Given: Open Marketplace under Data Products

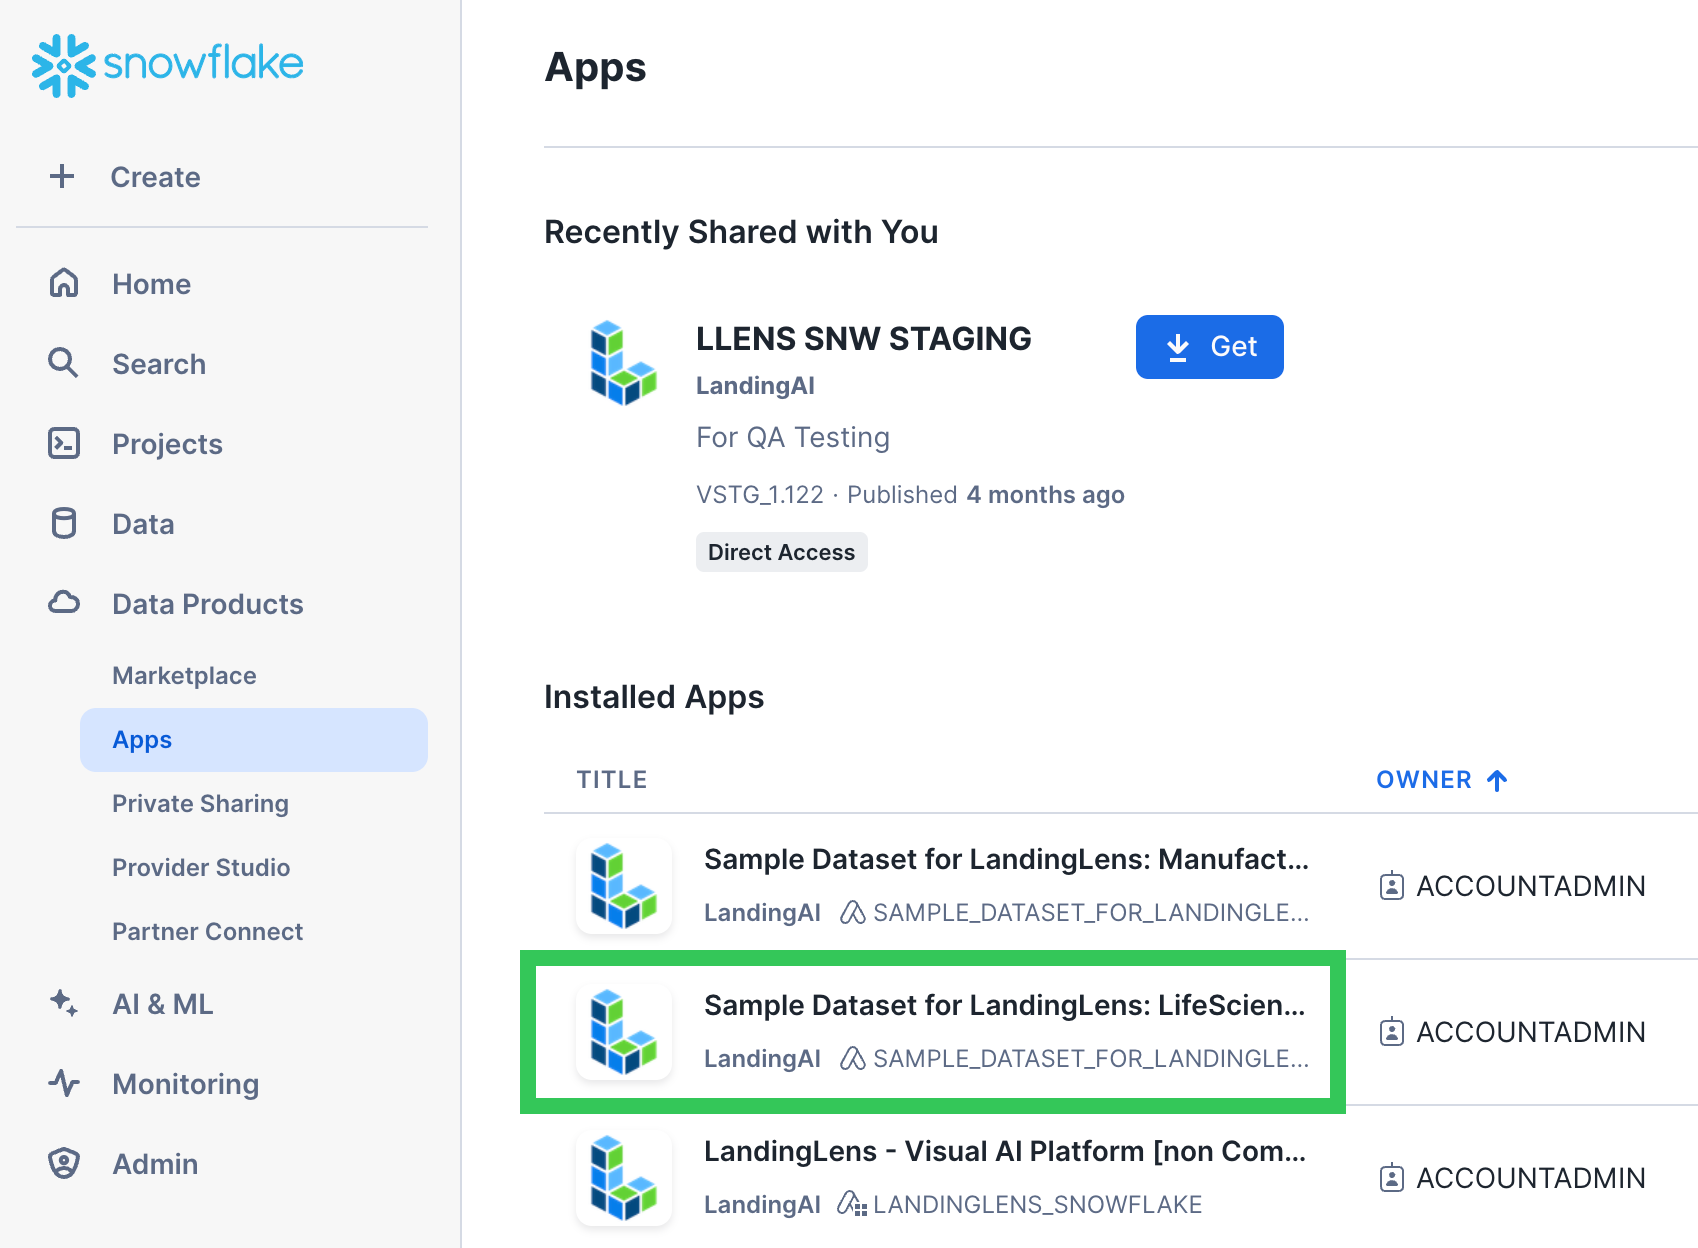Looking at the screenshot, I should point(184,676).
